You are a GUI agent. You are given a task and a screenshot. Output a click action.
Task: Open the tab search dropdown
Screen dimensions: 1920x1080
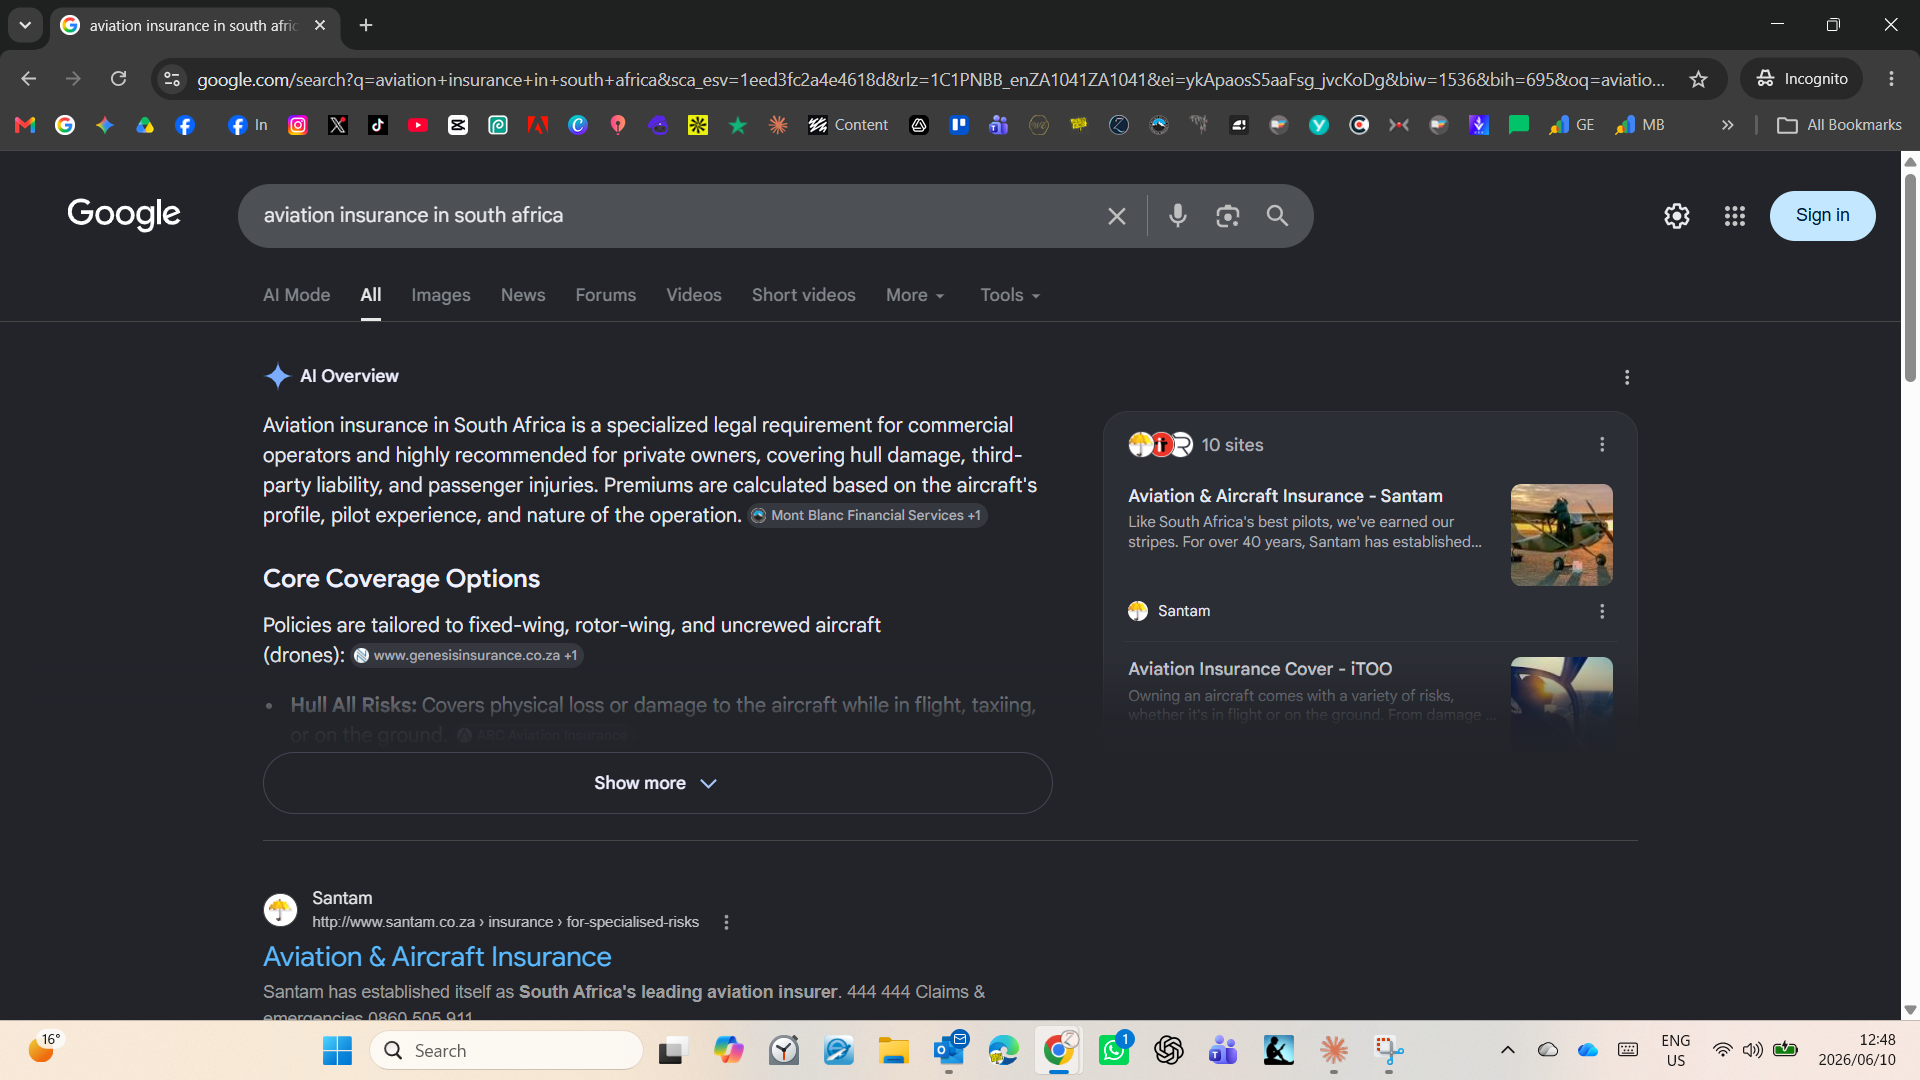coord(25,25)
